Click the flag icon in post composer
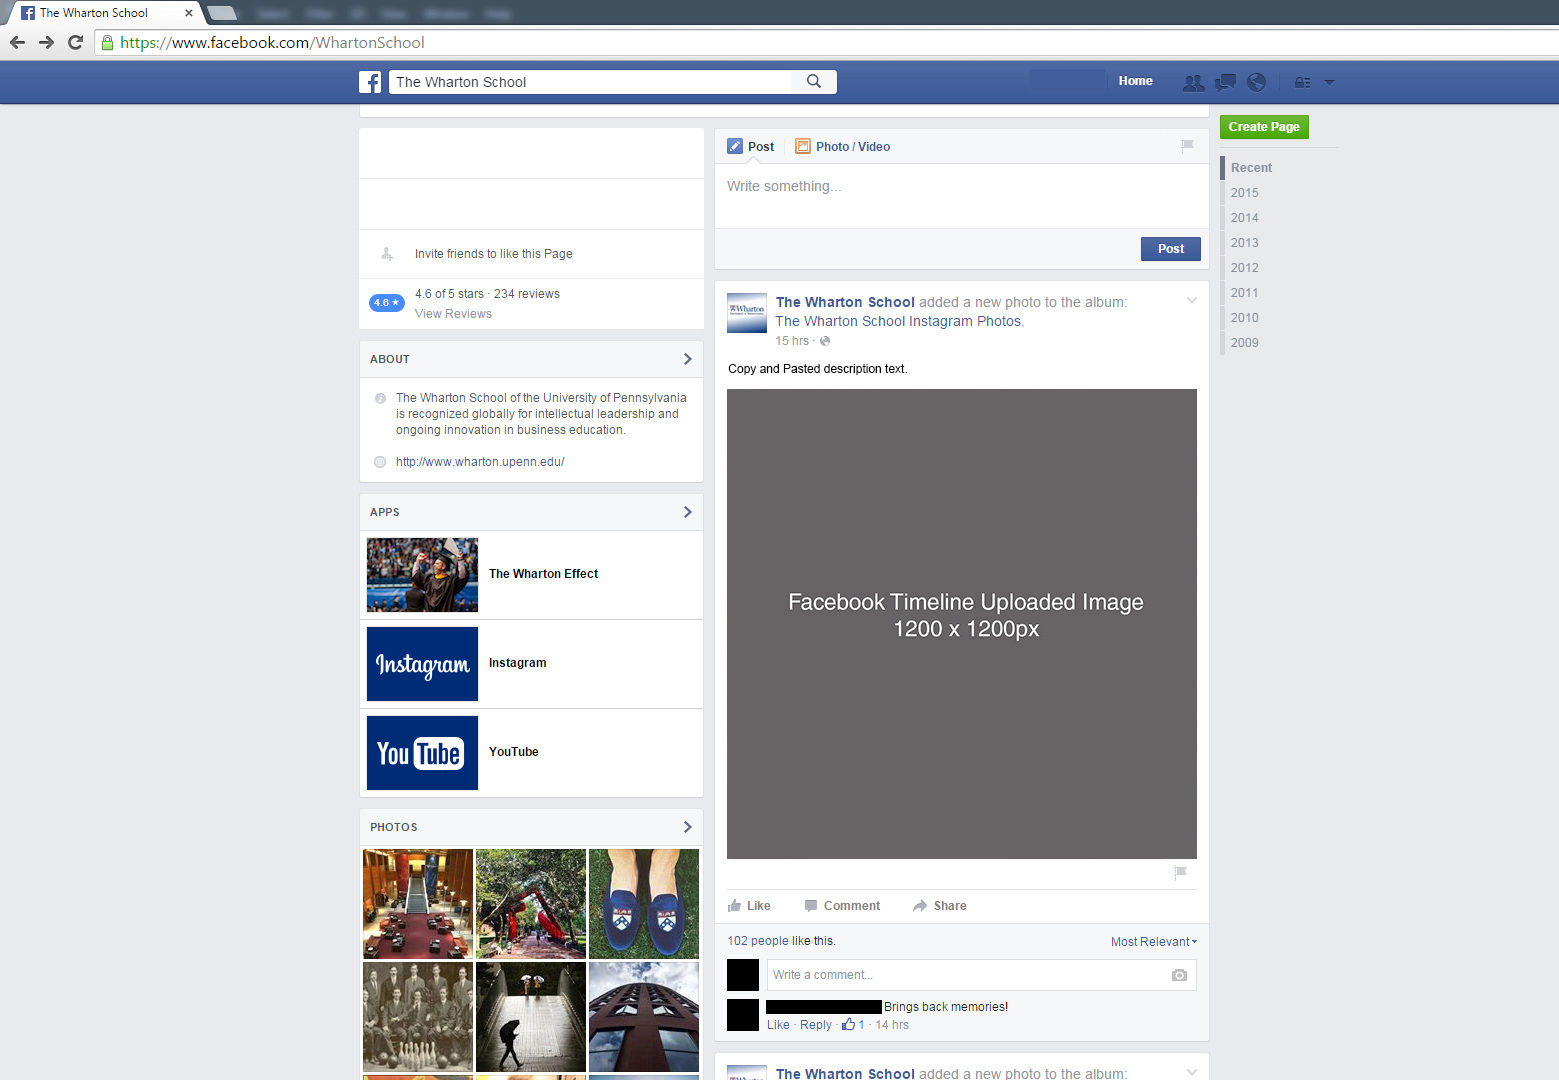Viewport: 1559px width, 1080px height. (1187, 146)
